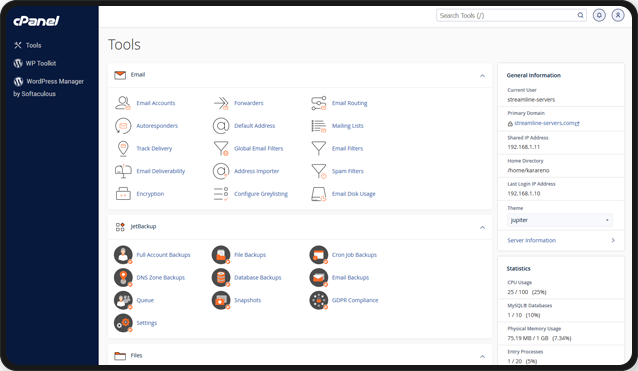Click the Email Filters funnel icon
This screenshot has width=638, height=371.
coord(319,148)
